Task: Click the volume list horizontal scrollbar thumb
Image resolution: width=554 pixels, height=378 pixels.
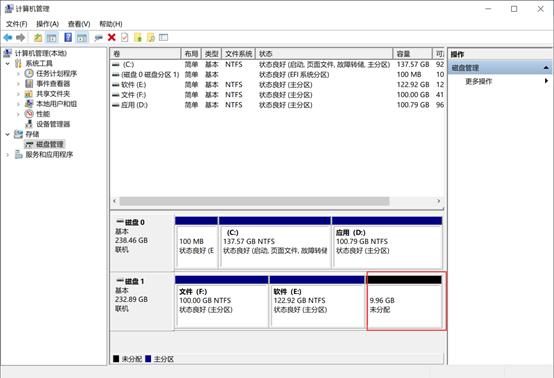Action: click(x=254, y=201)
